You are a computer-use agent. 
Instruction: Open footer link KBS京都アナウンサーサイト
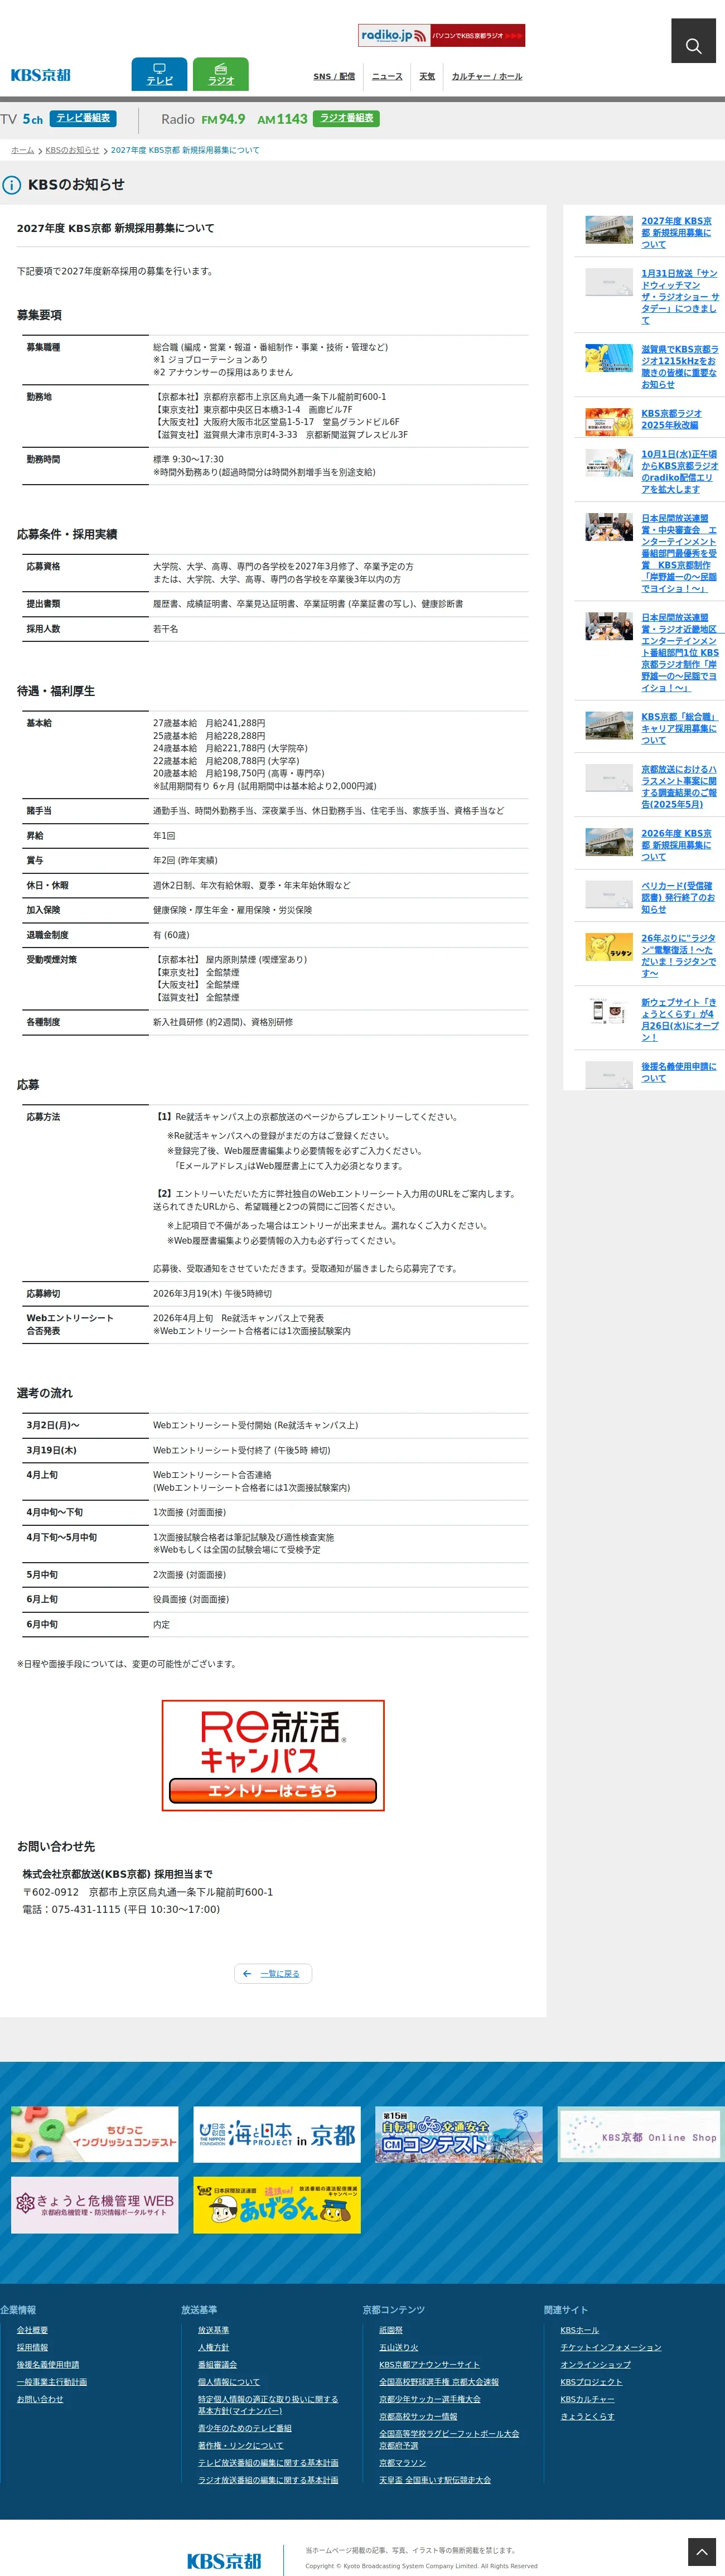(x=429, y=2364)
